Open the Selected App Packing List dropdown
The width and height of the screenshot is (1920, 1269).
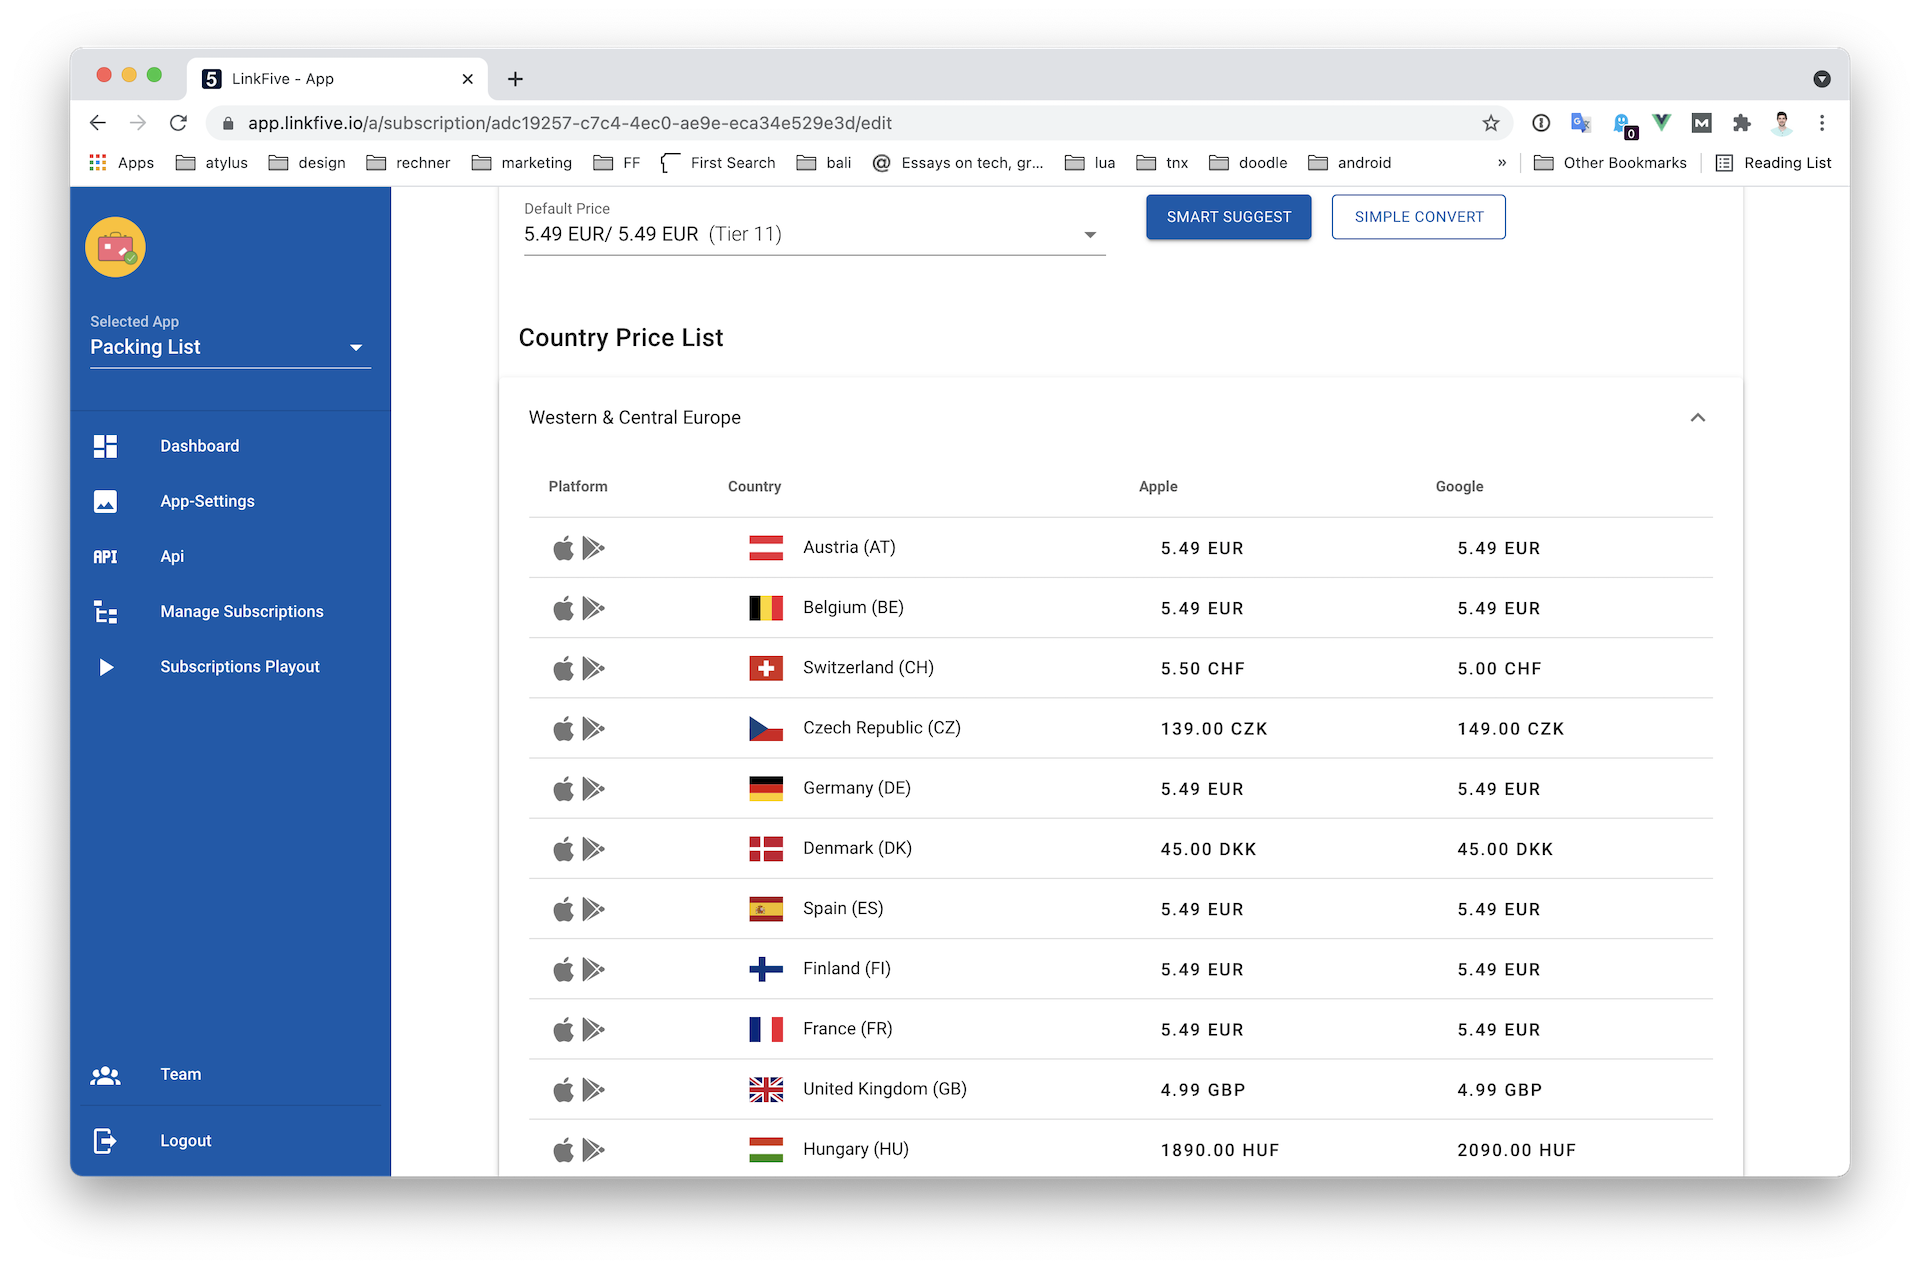click(230, 347)
